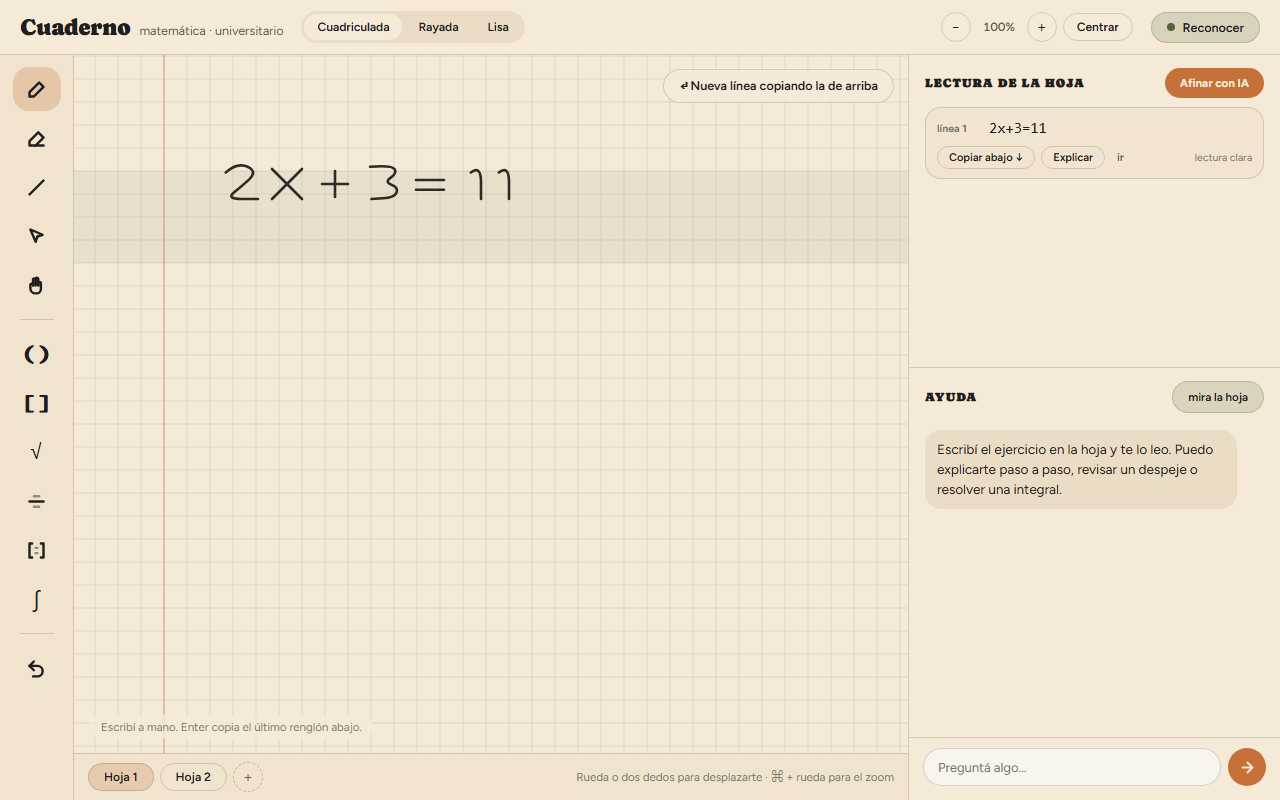1280x800 pixels.
Task: Click the 100% zoom level value
Action: point(999,27)
